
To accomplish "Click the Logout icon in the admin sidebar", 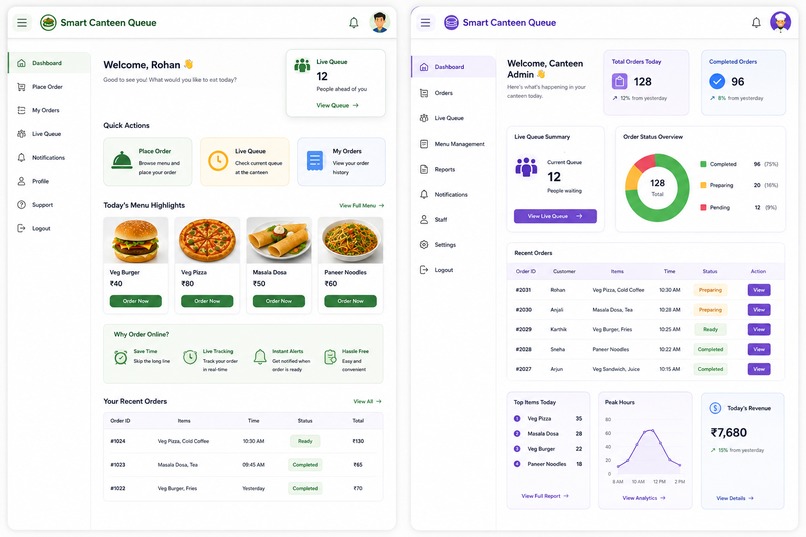I will coord(424,270).
